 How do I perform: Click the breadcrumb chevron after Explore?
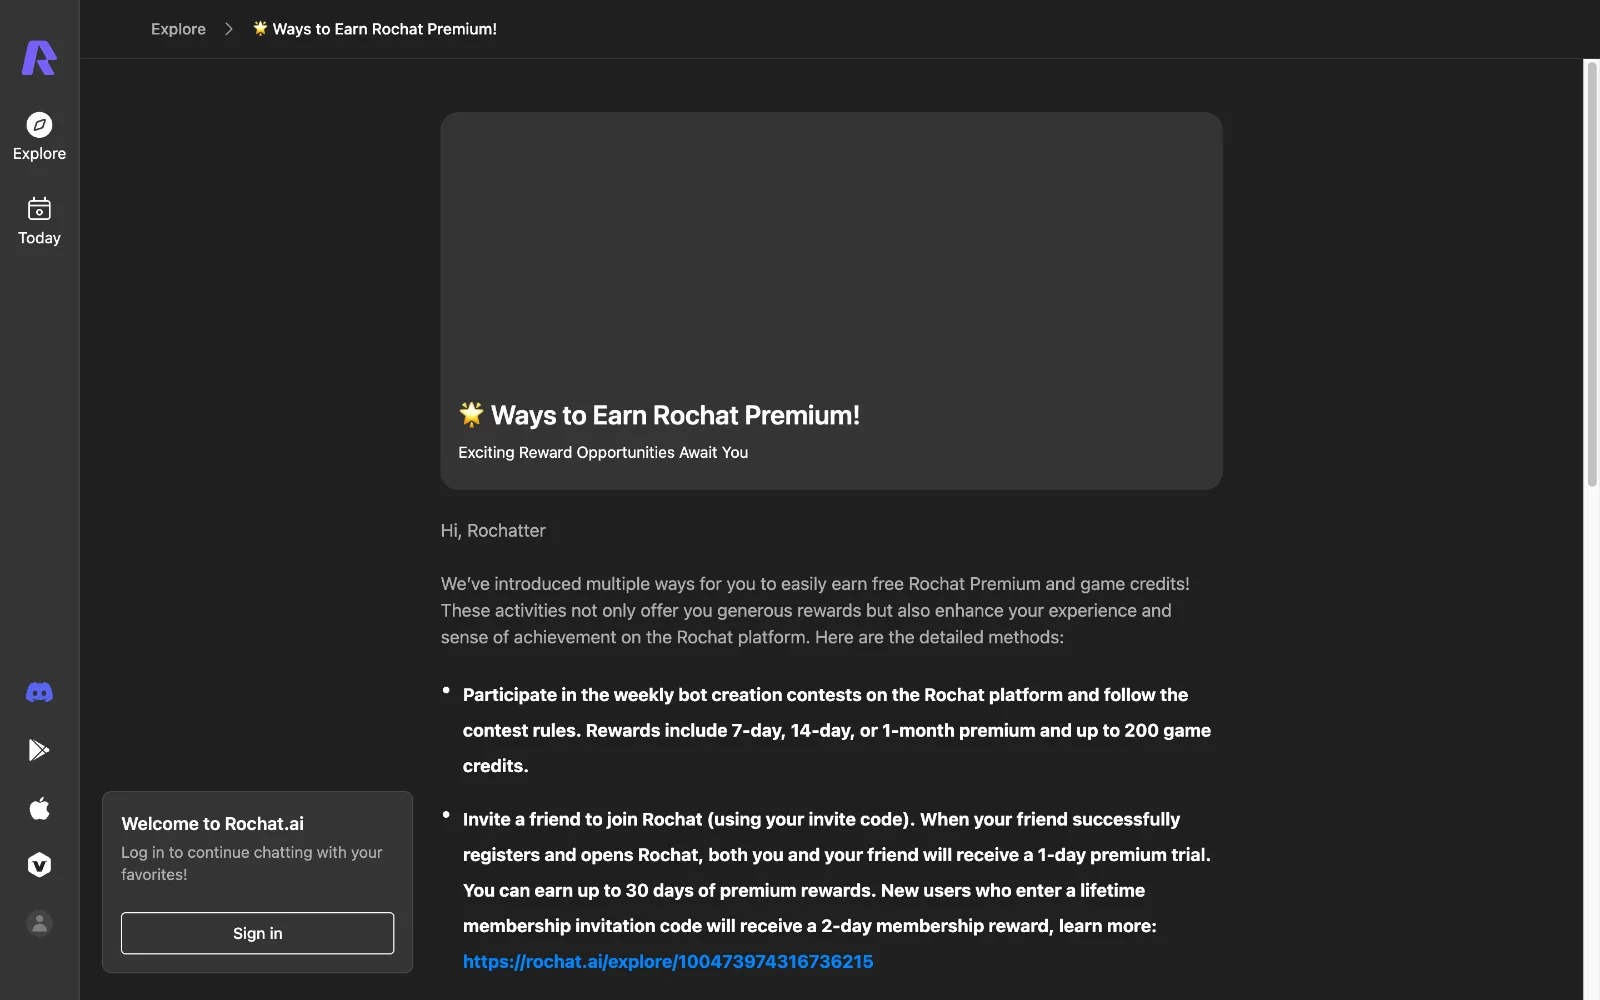pyautogui.click(x=229, y=29)
